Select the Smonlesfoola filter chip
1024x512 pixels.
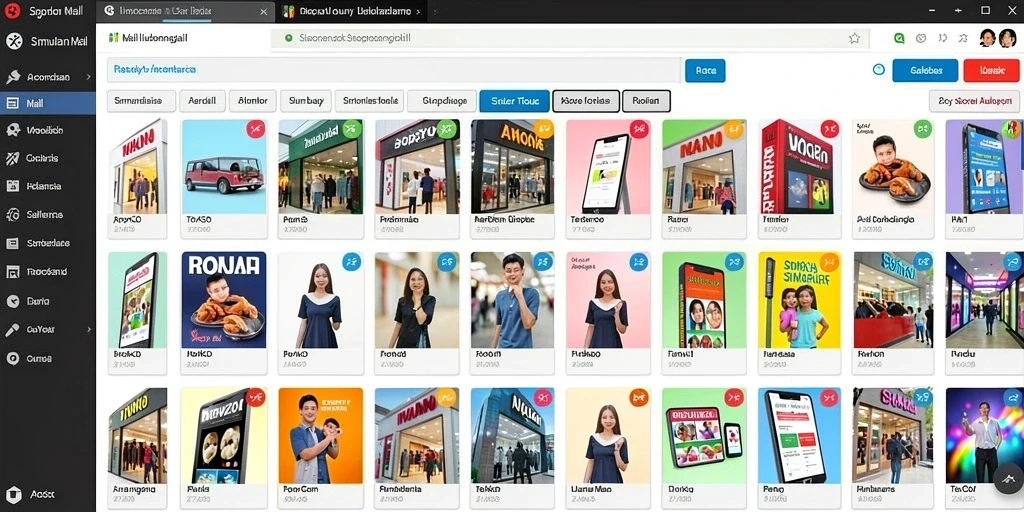tap(370, 101)
